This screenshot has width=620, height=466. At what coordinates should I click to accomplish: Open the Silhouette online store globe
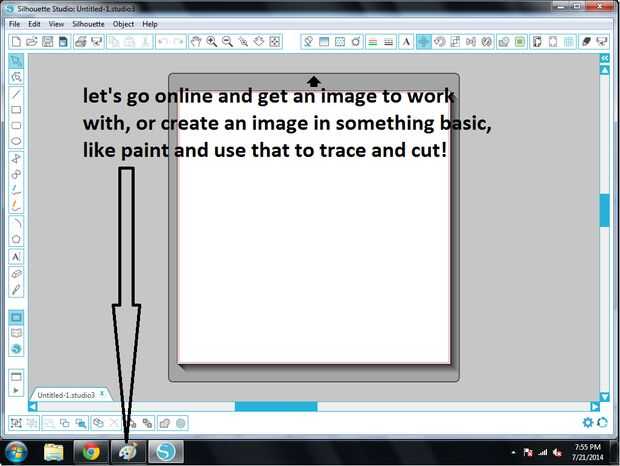point(16,349)
